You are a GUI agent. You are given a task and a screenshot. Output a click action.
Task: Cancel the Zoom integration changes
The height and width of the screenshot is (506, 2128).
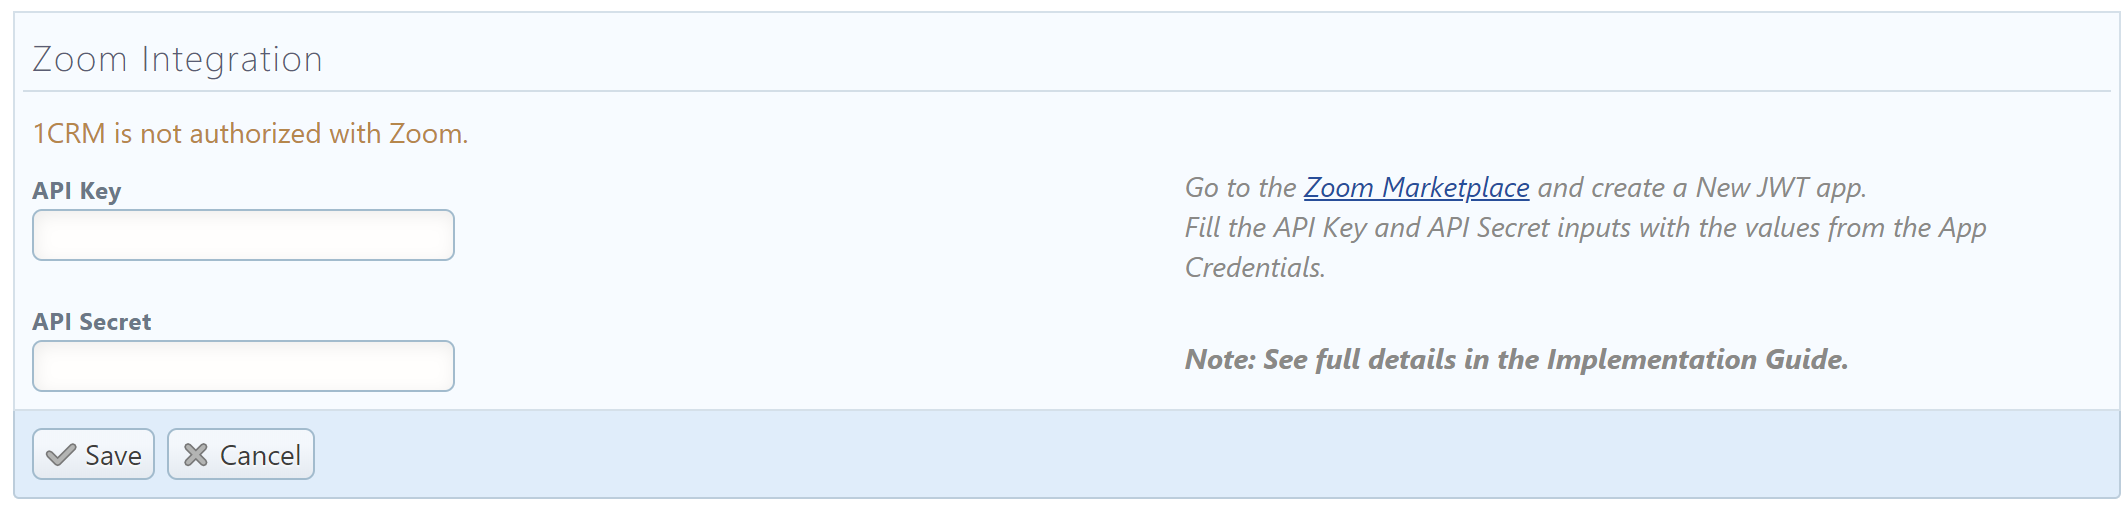click(241, 454)
